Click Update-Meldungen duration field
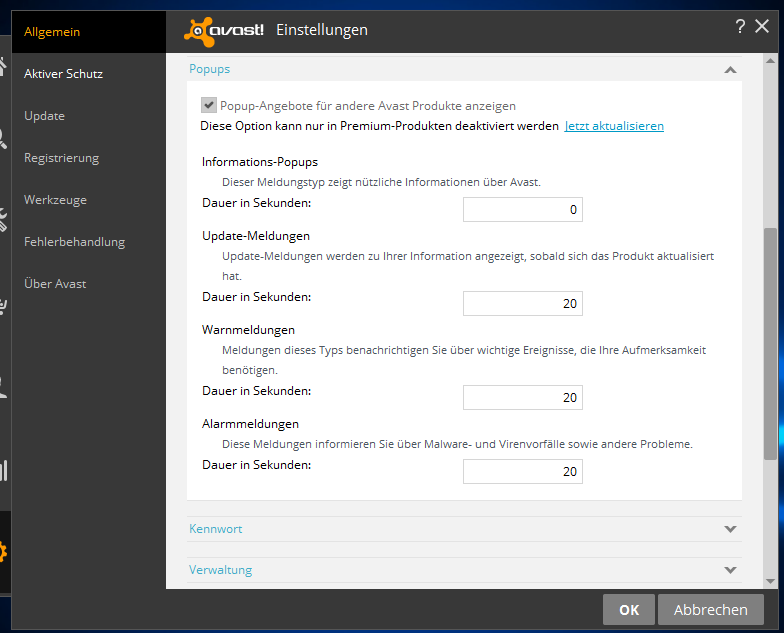 click(x=522, y=304)
